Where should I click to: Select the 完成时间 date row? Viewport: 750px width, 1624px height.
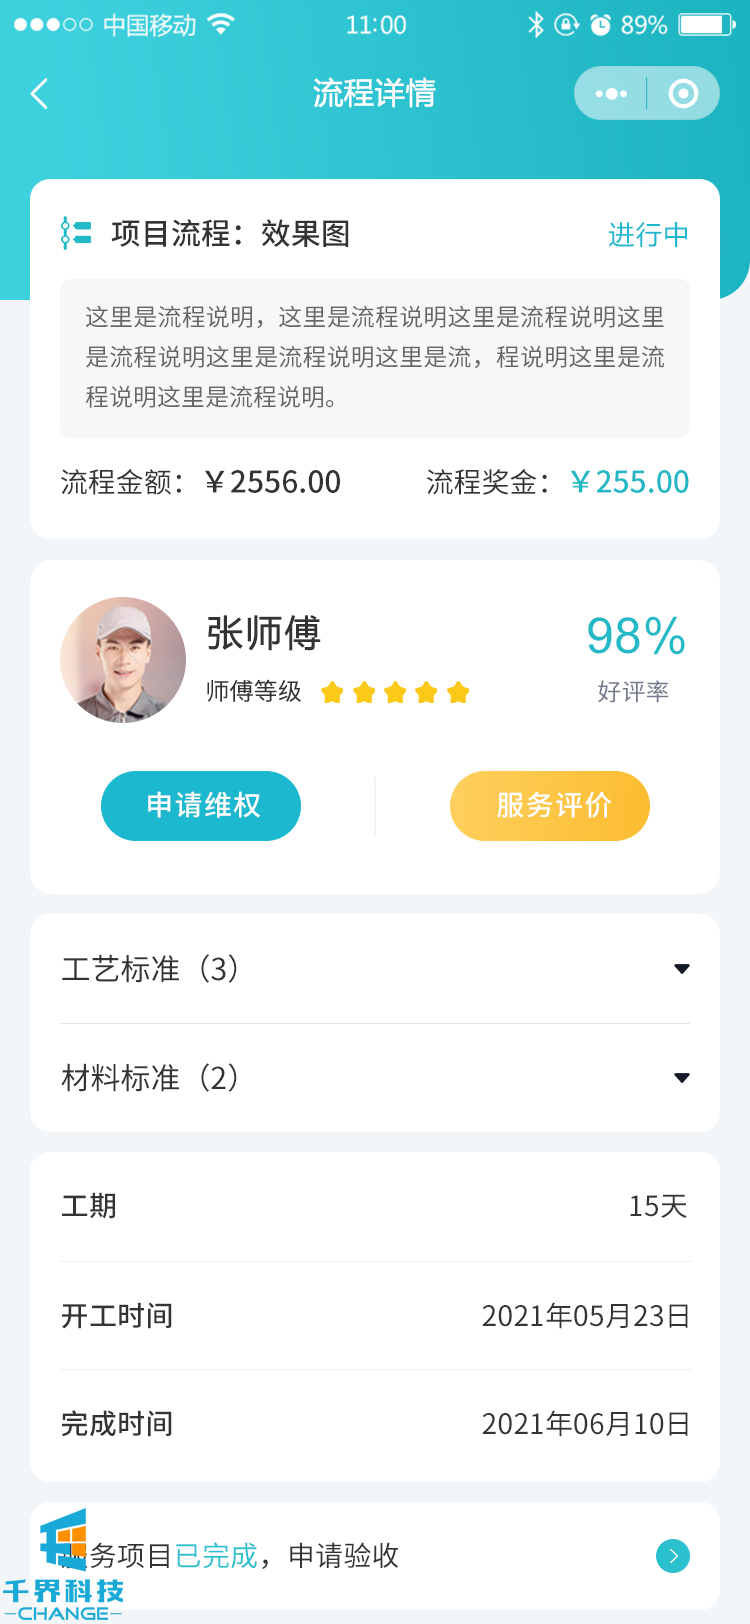[x=375, y=1424]
